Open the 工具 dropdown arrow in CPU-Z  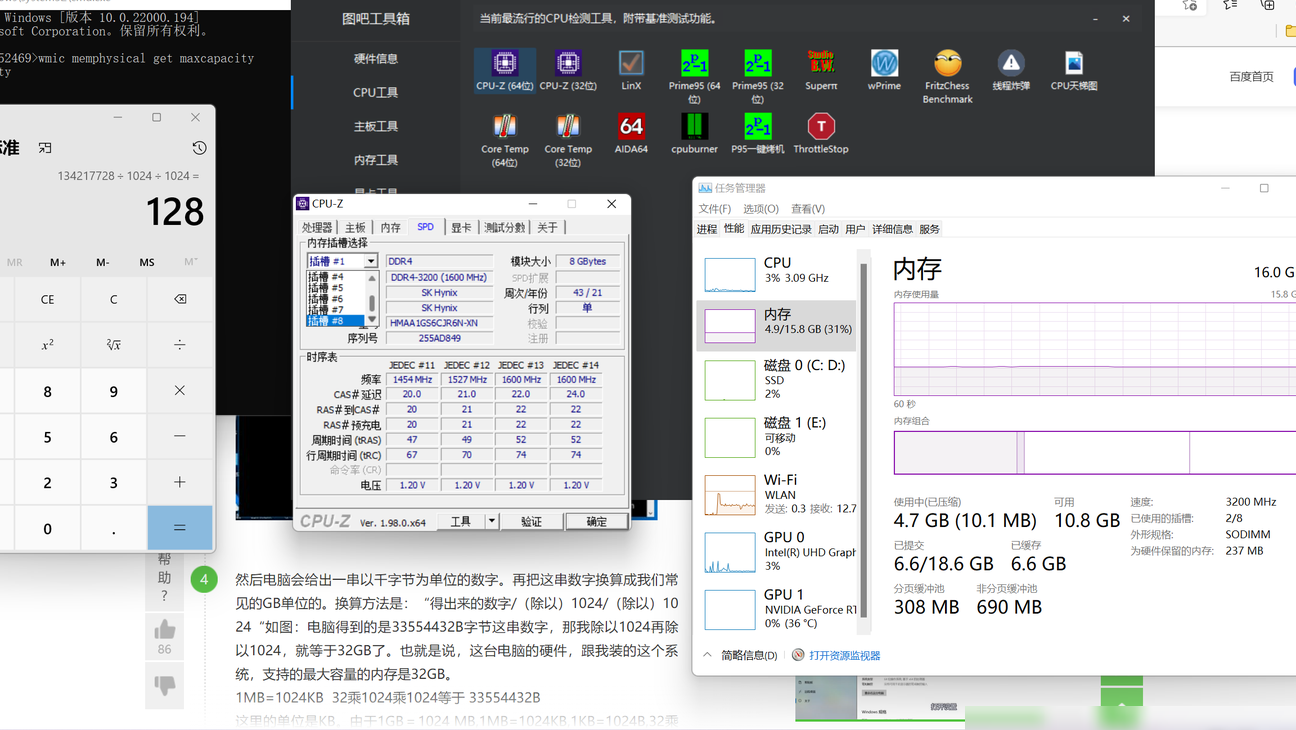(491, 521)
